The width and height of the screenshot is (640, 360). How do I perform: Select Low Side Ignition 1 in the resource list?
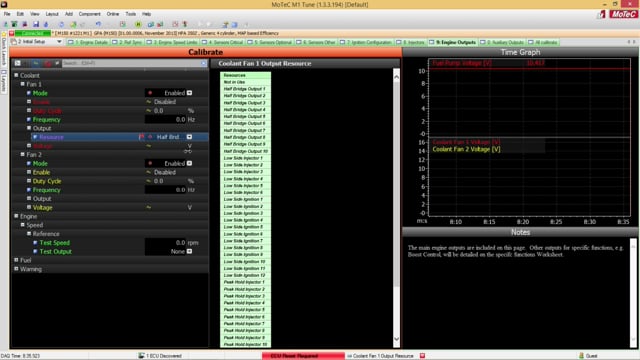pyautogui.click(x=245, y=199)
